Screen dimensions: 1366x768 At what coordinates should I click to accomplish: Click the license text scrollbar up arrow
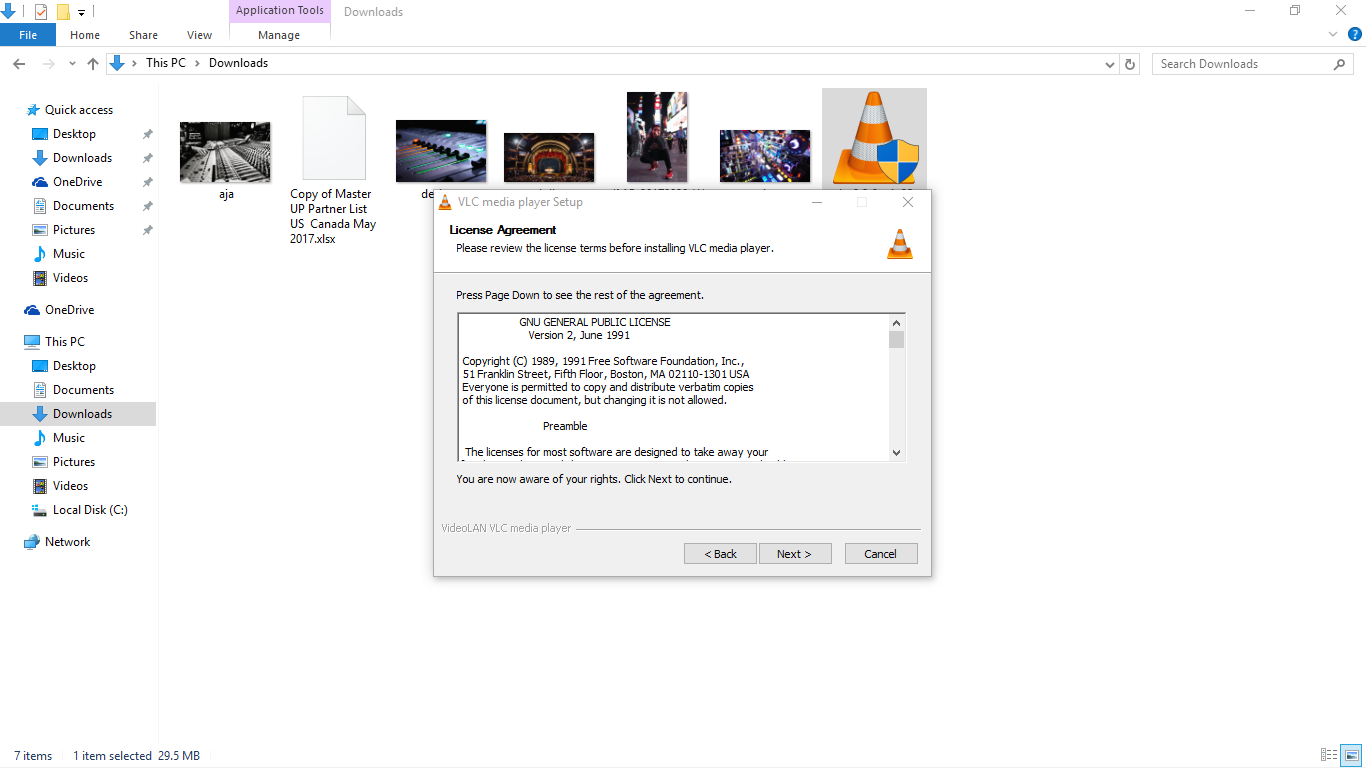(x=897, y=322)
